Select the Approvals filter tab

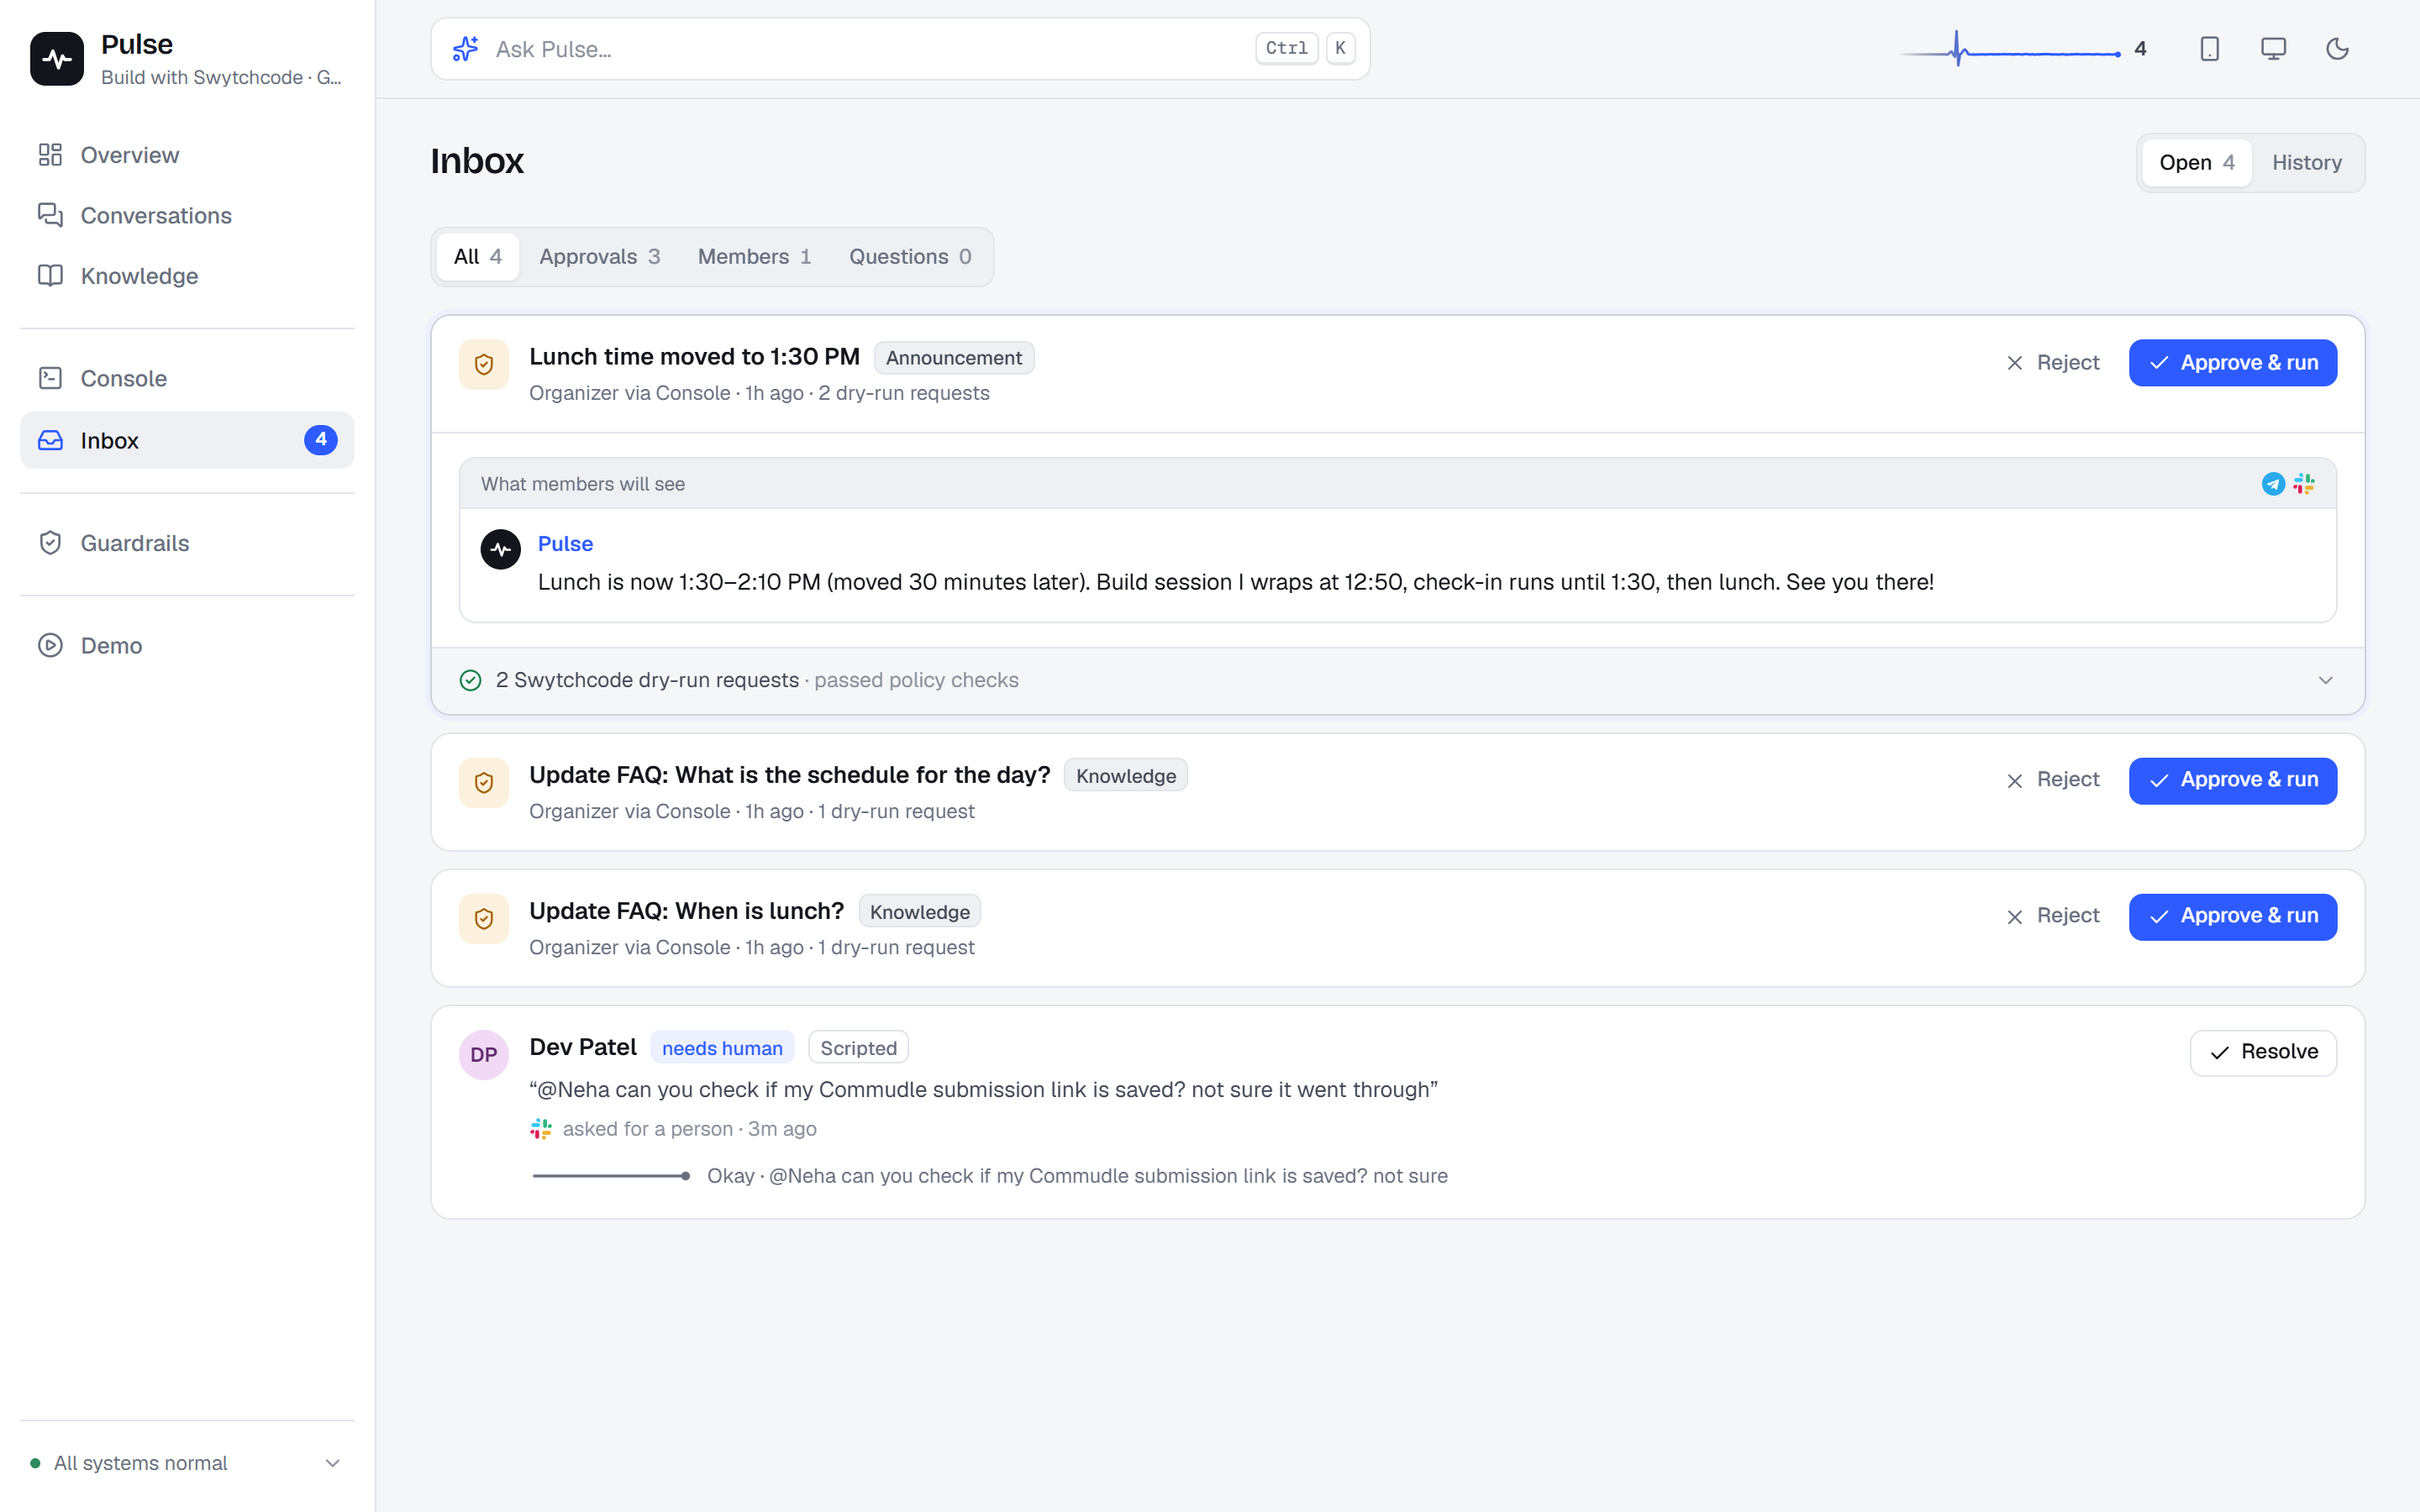(599, 257)
